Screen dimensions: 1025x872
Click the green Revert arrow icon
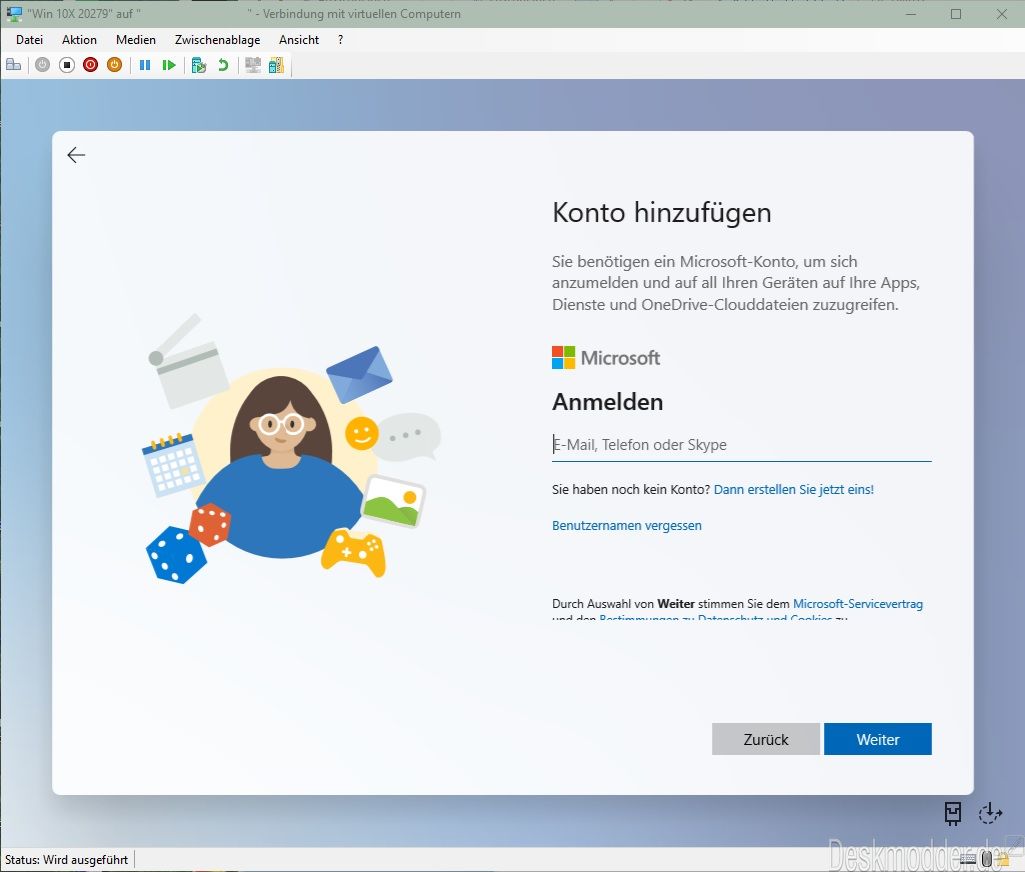pos(223,65)
